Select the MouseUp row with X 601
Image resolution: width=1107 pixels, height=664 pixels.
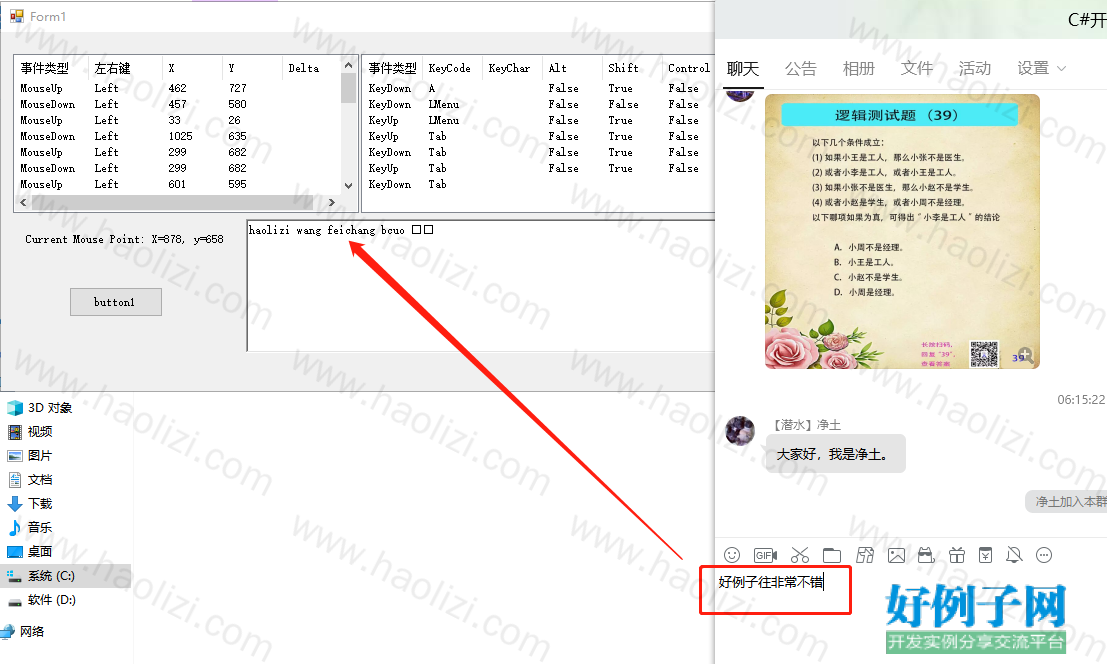[x=177, y=184]
